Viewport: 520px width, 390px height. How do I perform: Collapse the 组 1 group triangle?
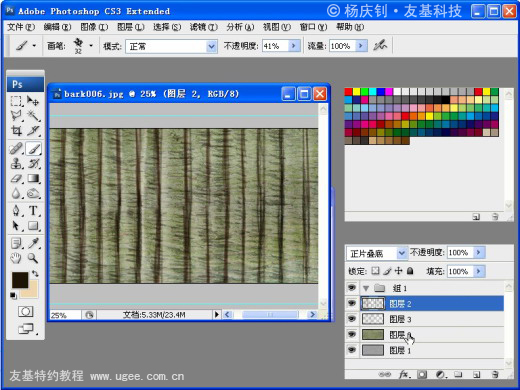(366, 288)
